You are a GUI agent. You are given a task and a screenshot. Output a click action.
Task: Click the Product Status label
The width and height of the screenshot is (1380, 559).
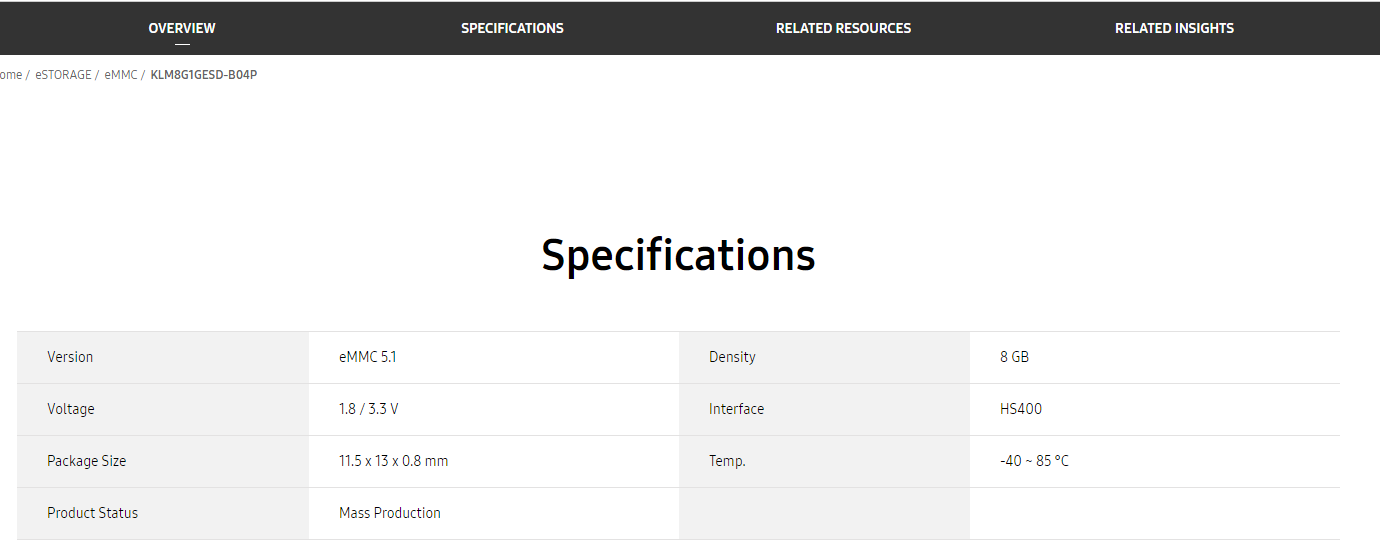(x=92, y=513)
